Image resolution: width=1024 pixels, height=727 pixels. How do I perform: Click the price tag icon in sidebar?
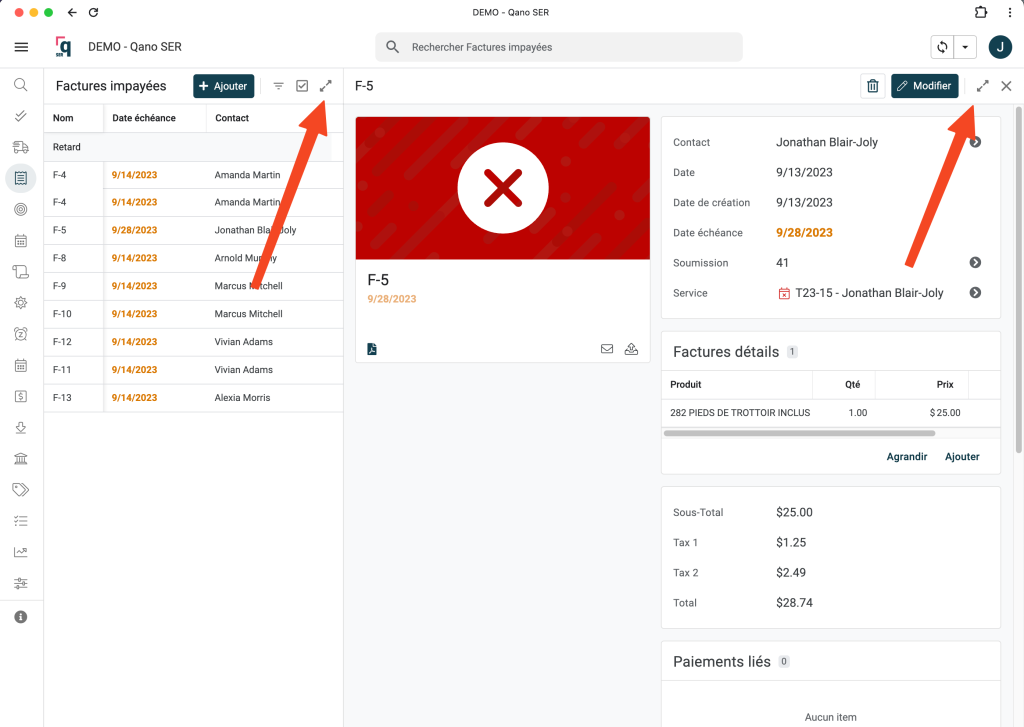[20, 489]
